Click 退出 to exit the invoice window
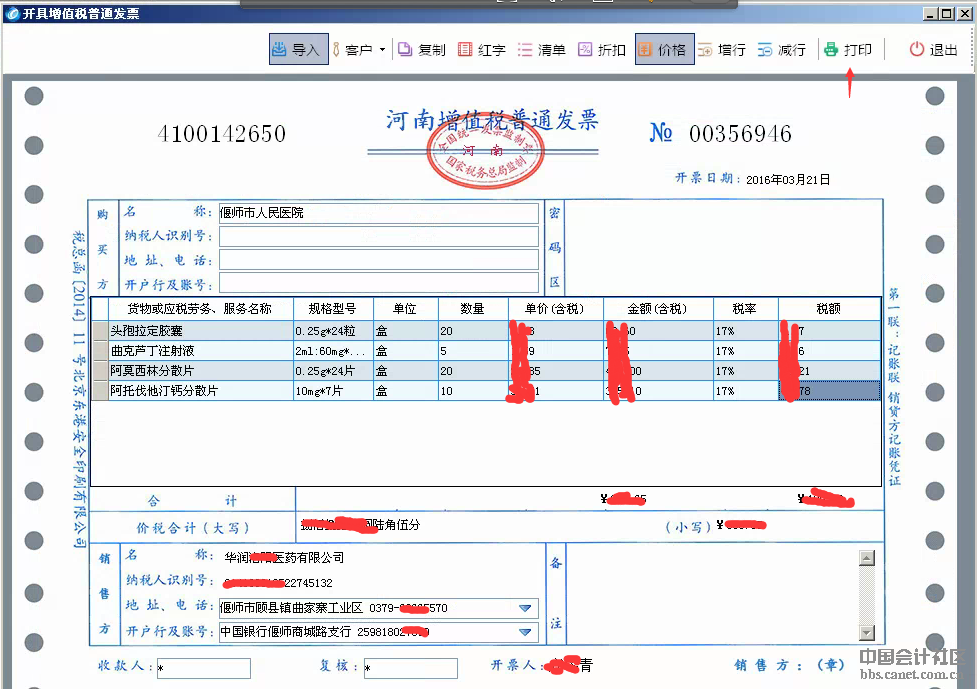 pyautogui.click(x=933, y=50)
